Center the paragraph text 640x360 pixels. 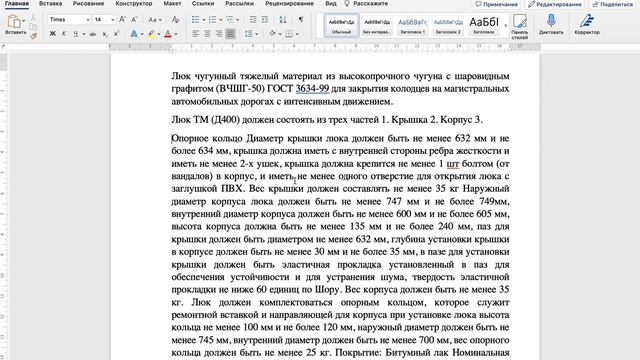(x=207, y=34)
